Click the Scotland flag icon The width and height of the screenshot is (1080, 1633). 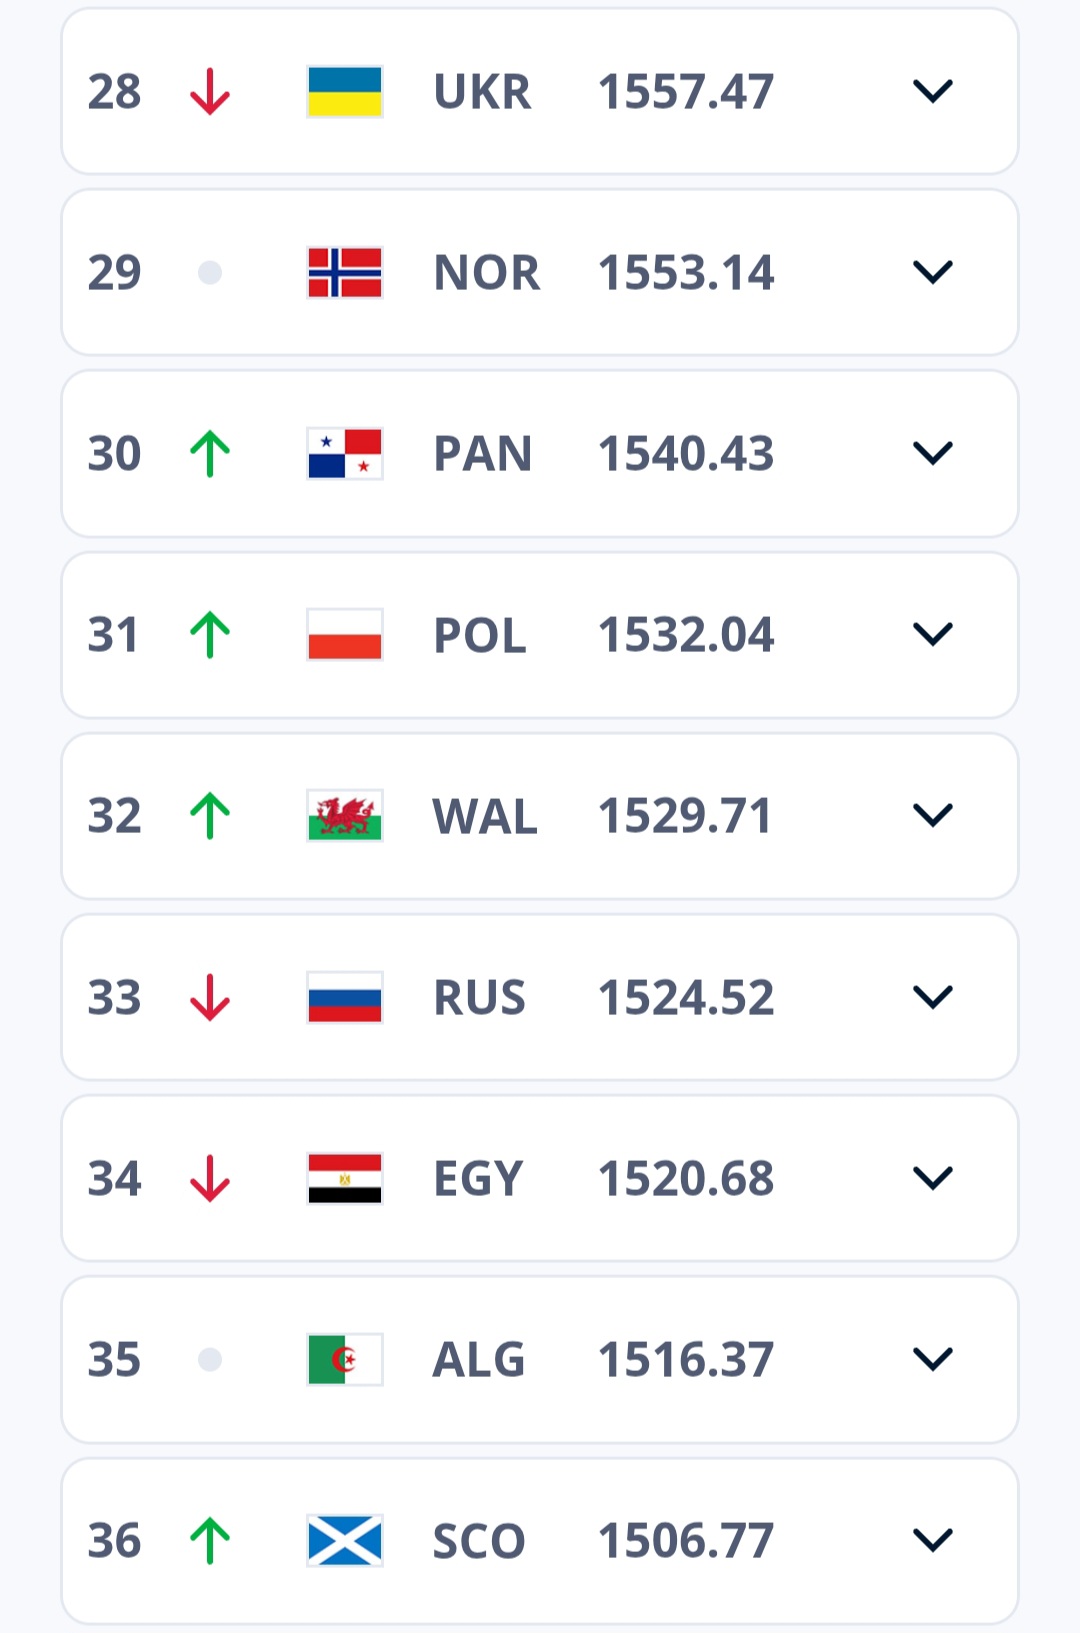(345, 1540)
